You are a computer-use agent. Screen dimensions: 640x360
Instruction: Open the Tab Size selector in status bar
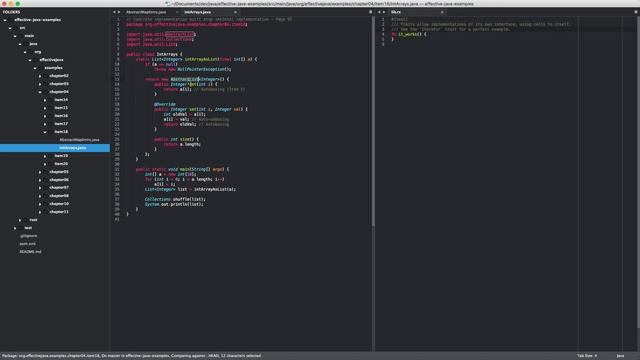[x=587, y=356]
